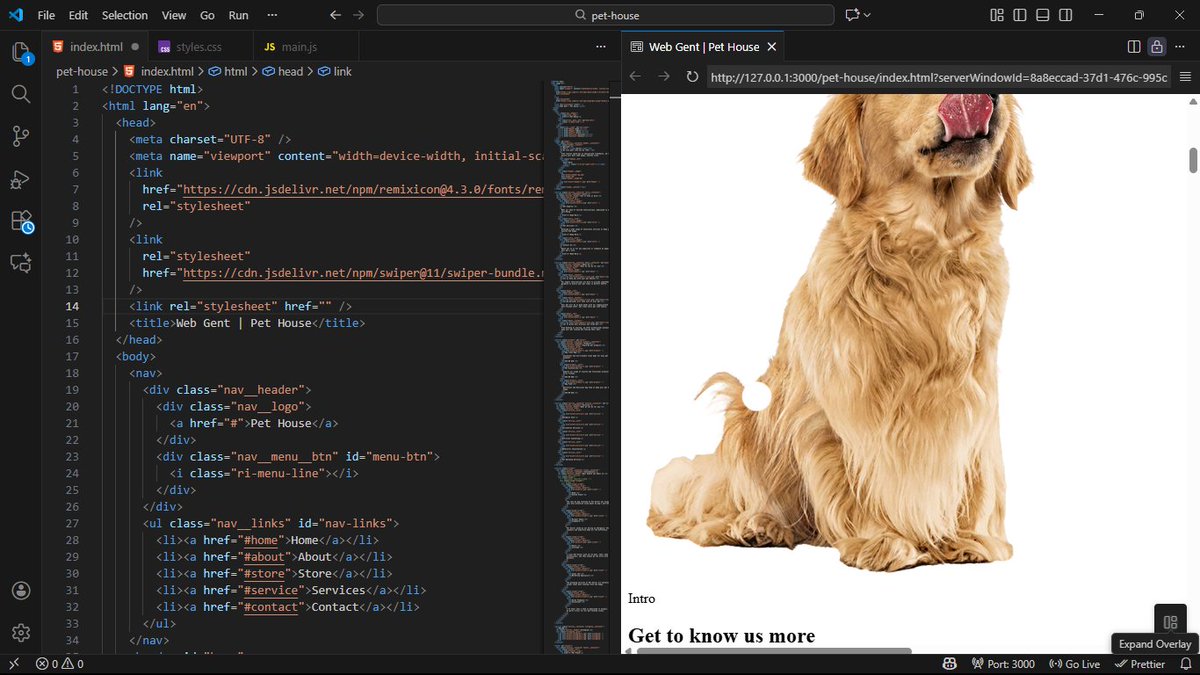
Task: Open the Selection menu
Action: pyautogui.click(x=124, y=15)
